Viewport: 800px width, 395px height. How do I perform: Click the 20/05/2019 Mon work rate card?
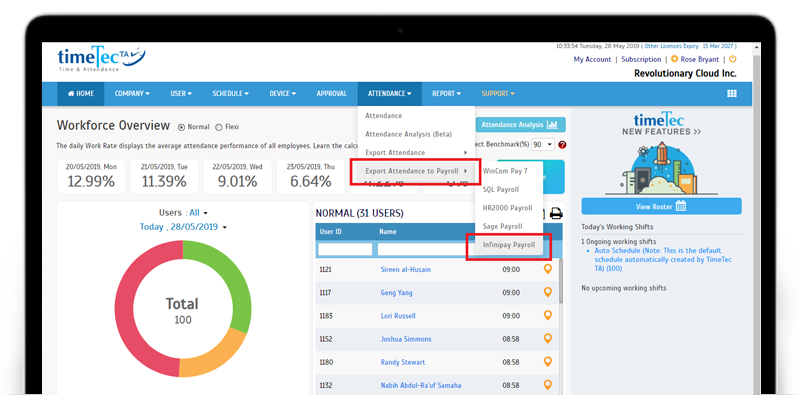tap(91, 177)
